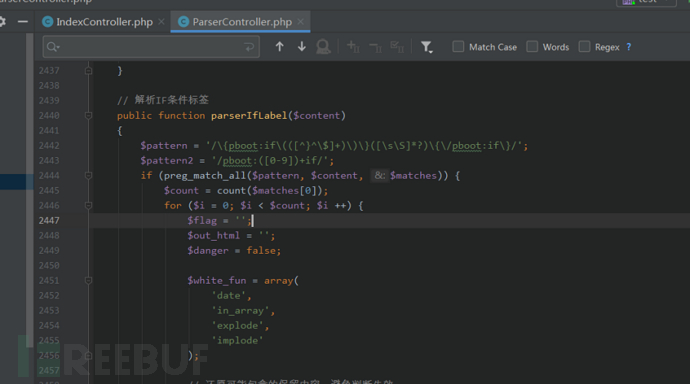Enable the Words checkbox

[x=532, y=47]
